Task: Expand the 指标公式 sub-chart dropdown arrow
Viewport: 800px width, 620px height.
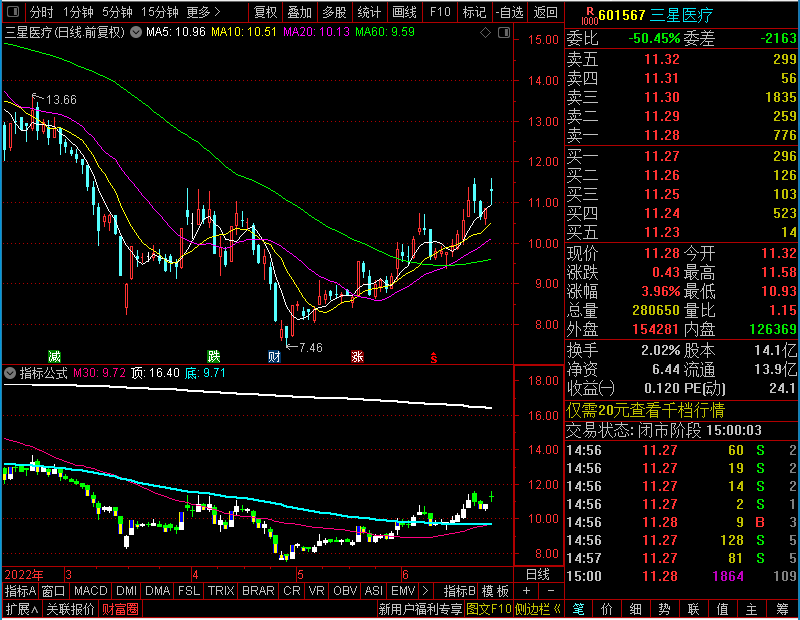Action: tap(10, 373)
